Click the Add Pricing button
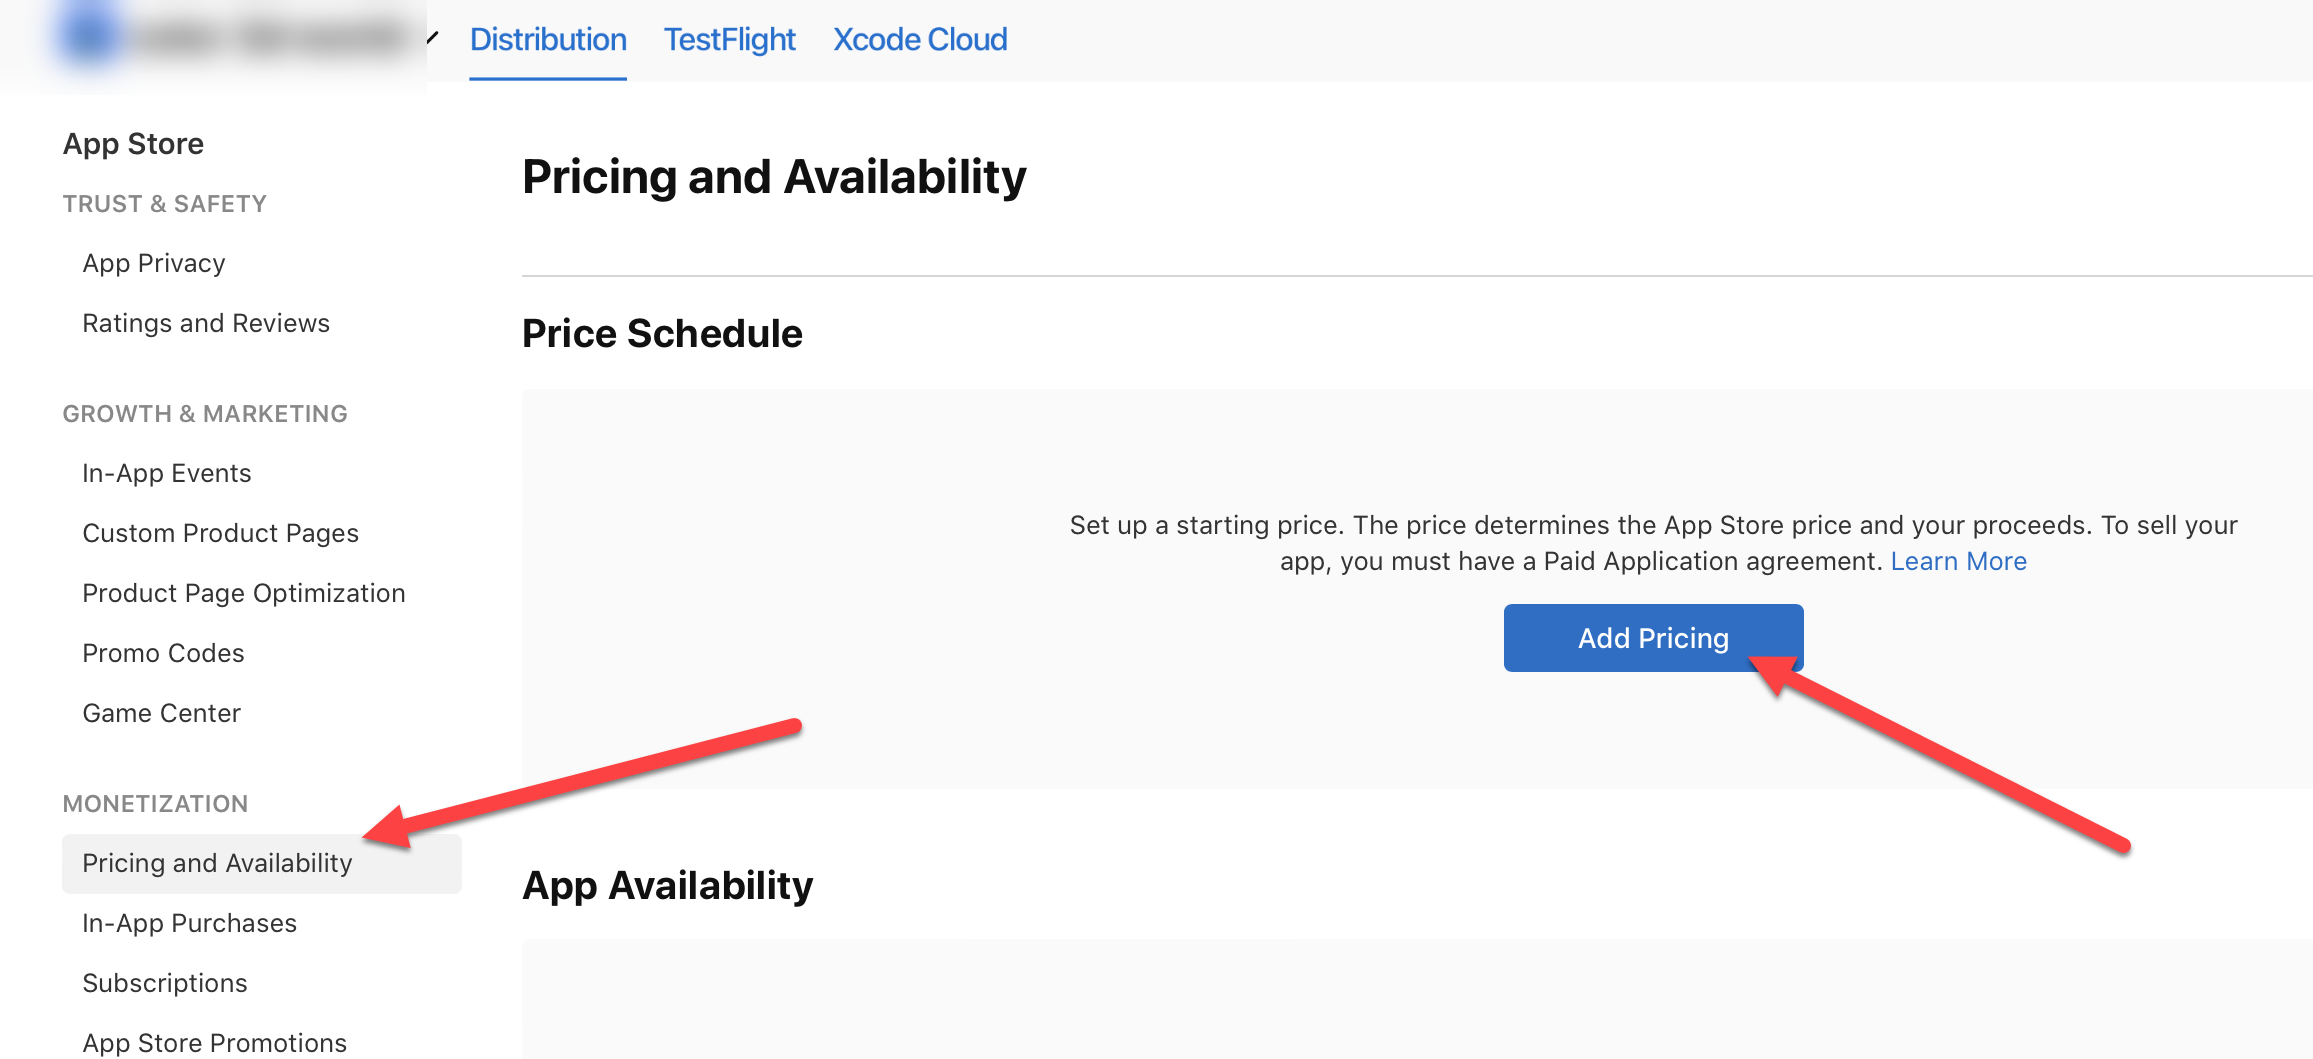This screenshot has height=1059, width=2313. 1652,638
